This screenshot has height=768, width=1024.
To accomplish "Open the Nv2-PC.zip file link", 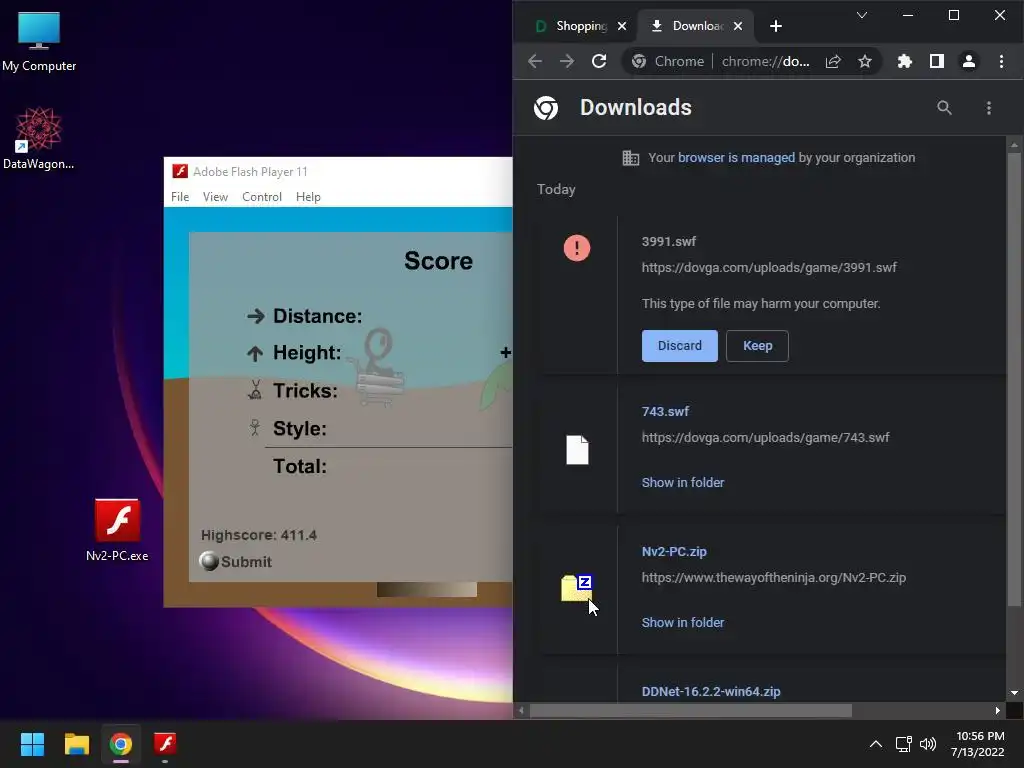I will click(x=674, y=551).
